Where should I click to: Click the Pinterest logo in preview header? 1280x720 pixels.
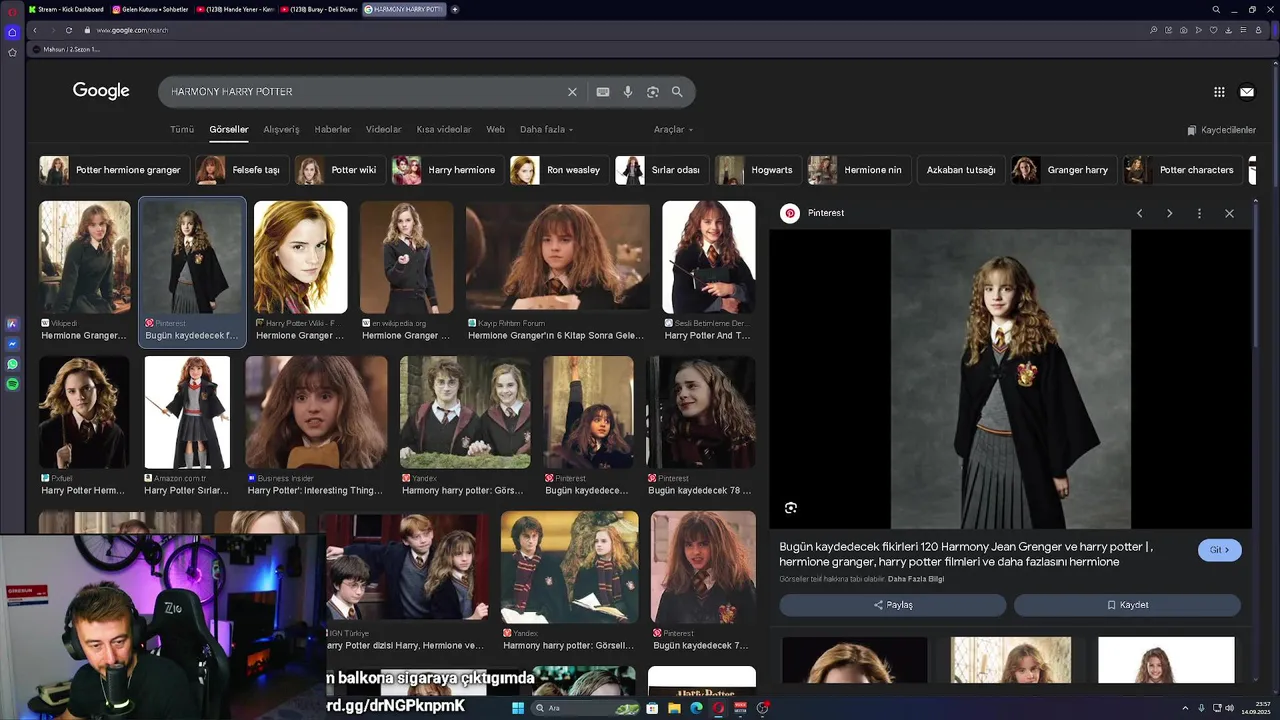(x=790, y=213)
